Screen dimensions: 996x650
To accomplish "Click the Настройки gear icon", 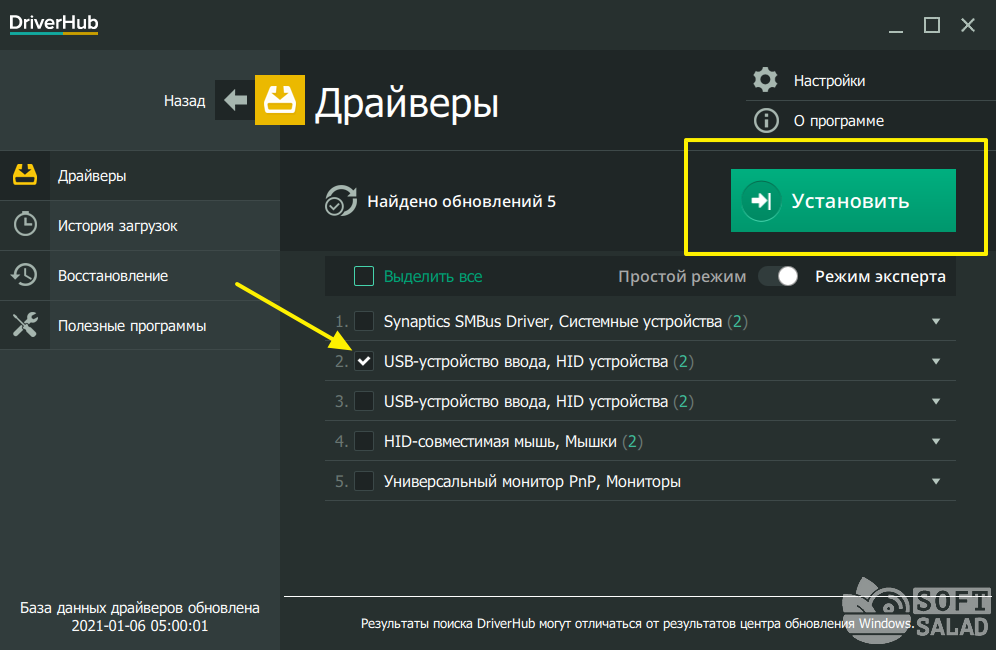I will point(765,80).
